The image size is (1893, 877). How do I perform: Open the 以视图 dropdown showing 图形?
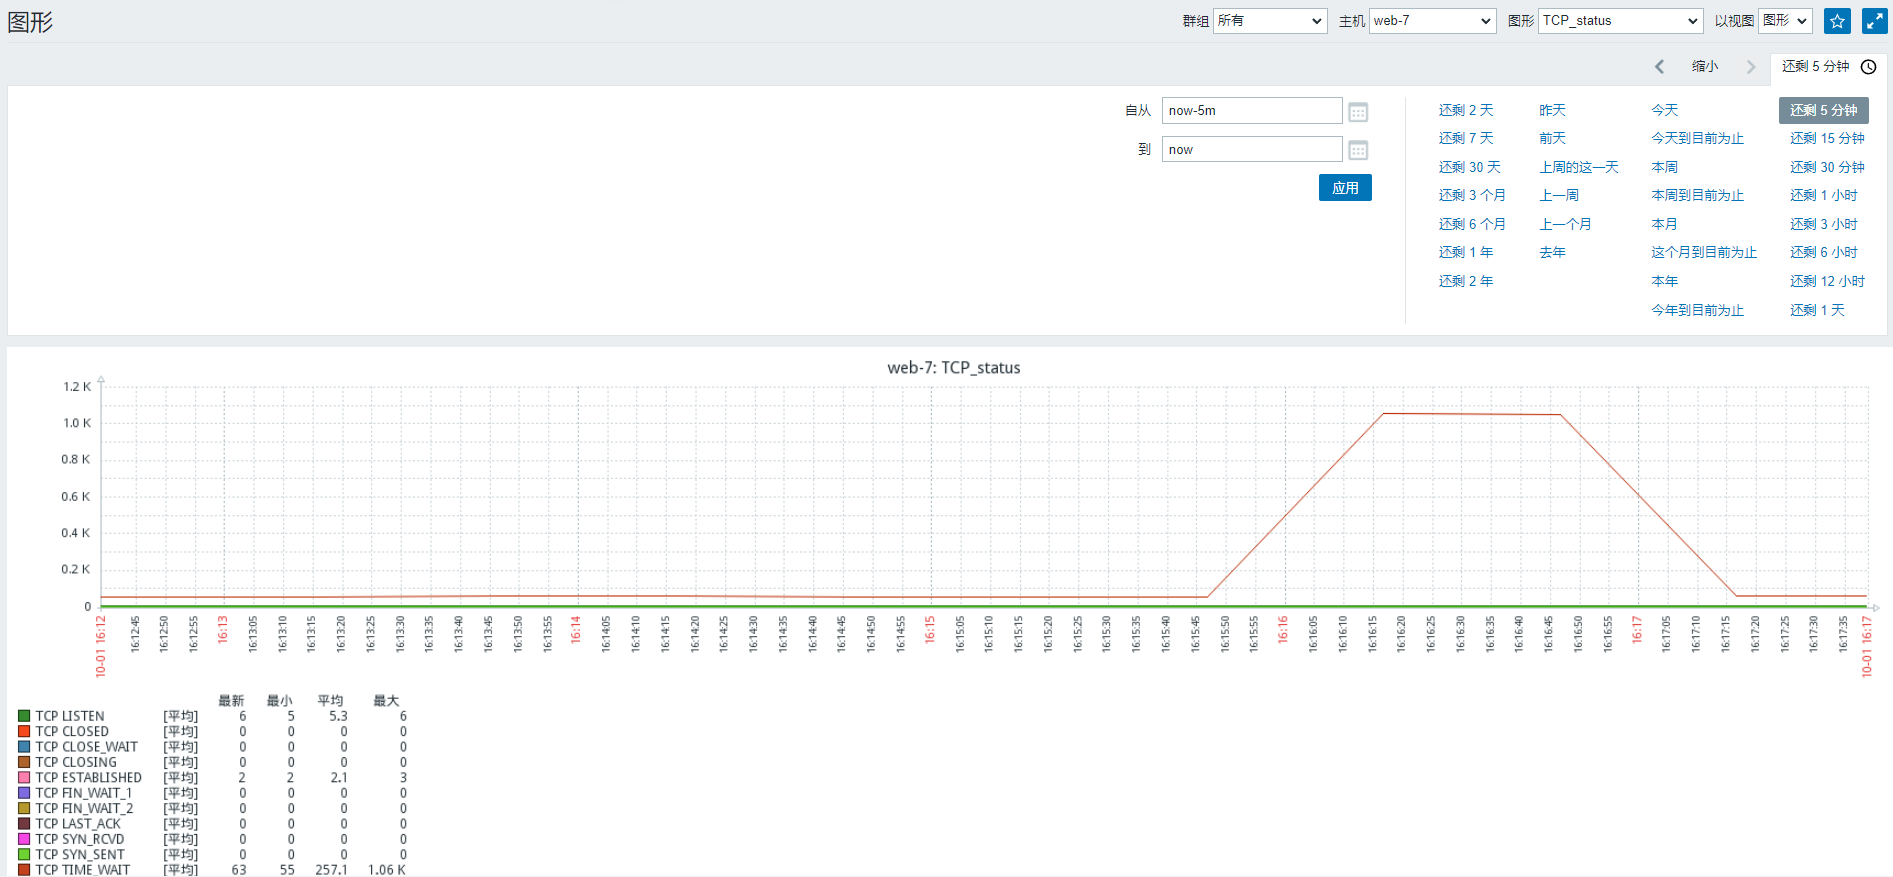click(x=1785, y=21)
